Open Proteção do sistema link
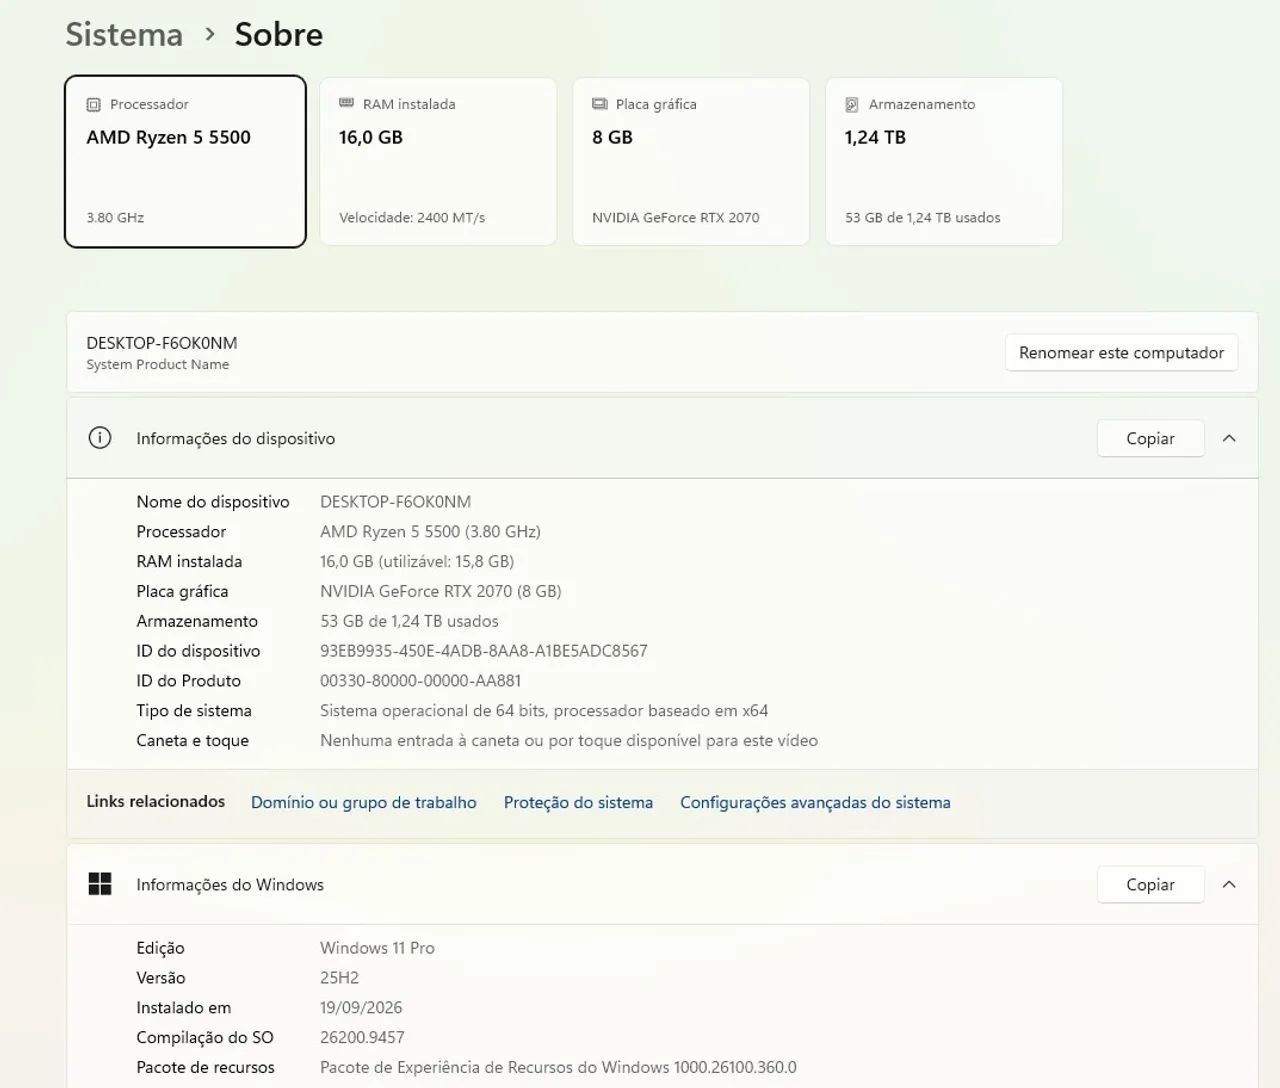 [x=578, y=802]
